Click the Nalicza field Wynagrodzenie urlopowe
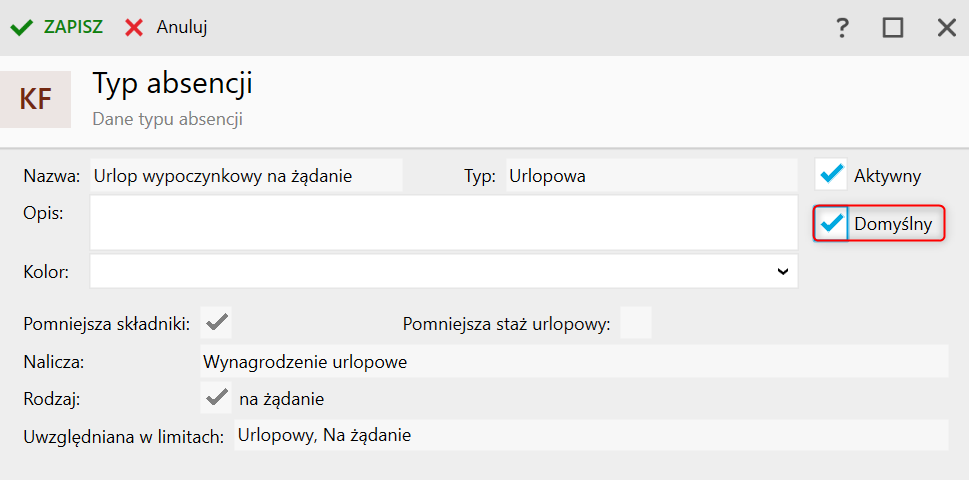The height and width of the screenshot is (480, 969). point(574,361)
